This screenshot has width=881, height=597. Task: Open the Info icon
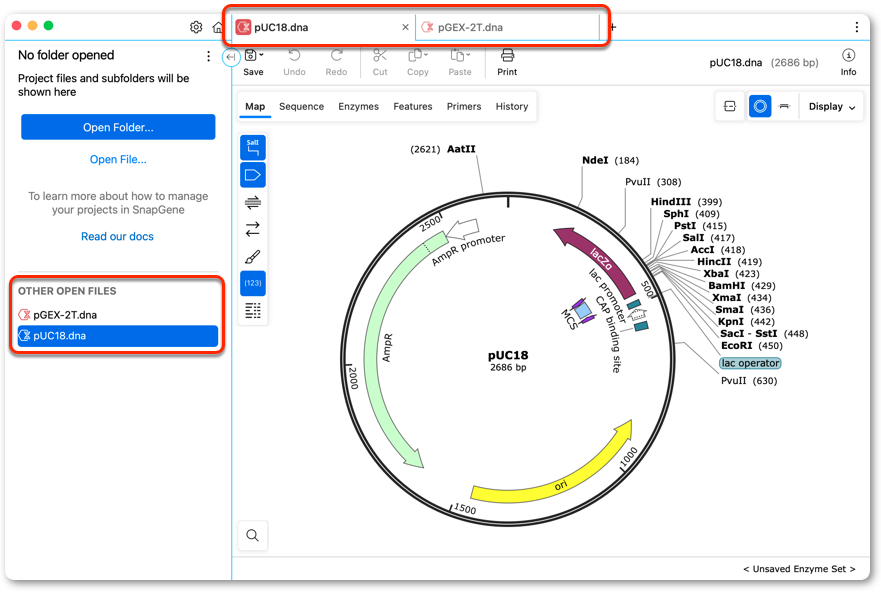(x=848, y=62)
